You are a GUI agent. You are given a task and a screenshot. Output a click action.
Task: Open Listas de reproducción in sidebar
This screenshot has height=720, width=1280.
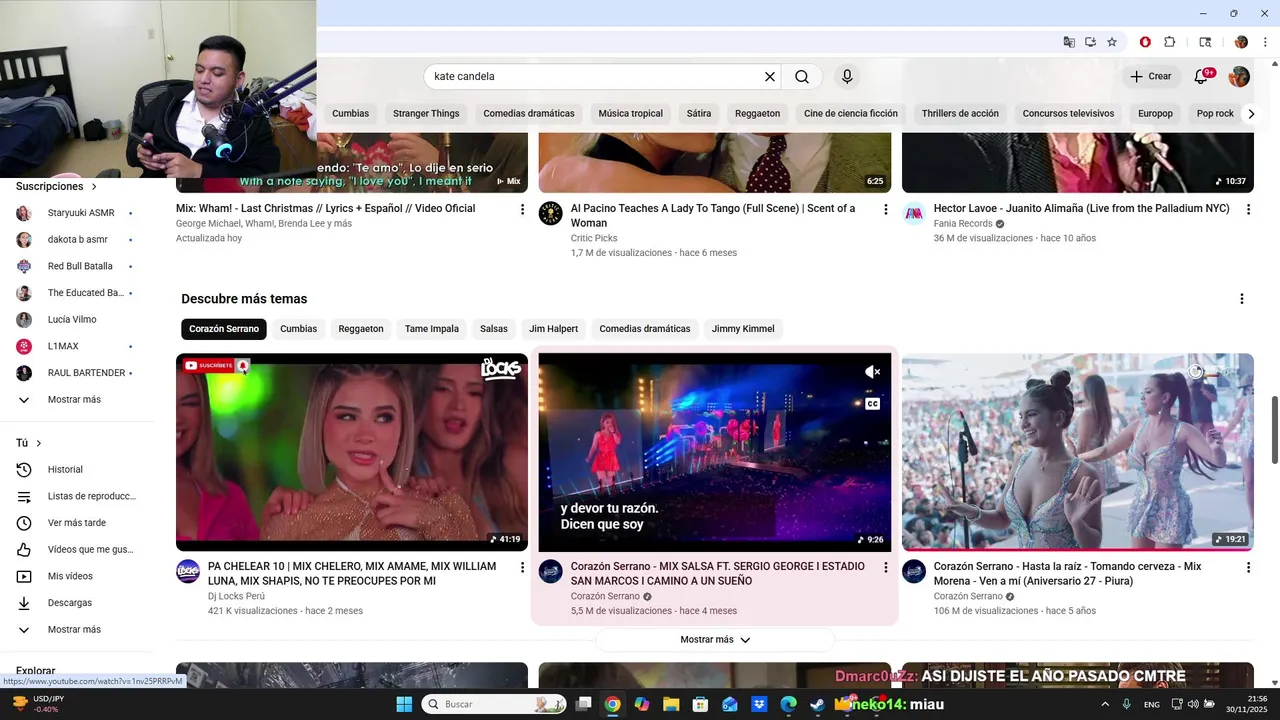click(x=76, y=496)
